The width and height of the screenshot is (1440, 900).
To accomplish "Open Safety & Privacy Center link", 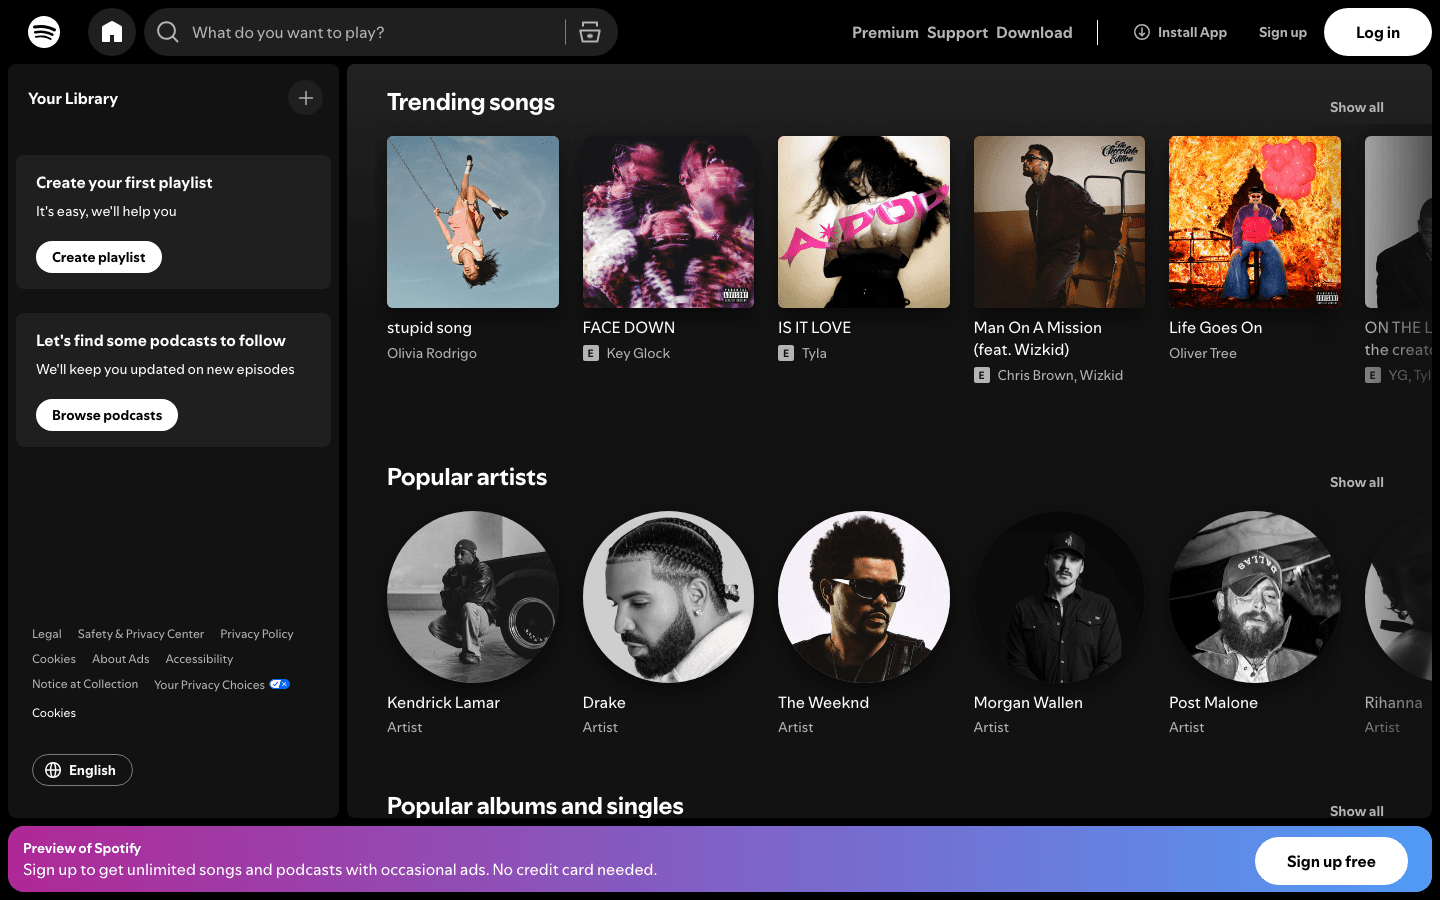I will [x=141, y=634].
